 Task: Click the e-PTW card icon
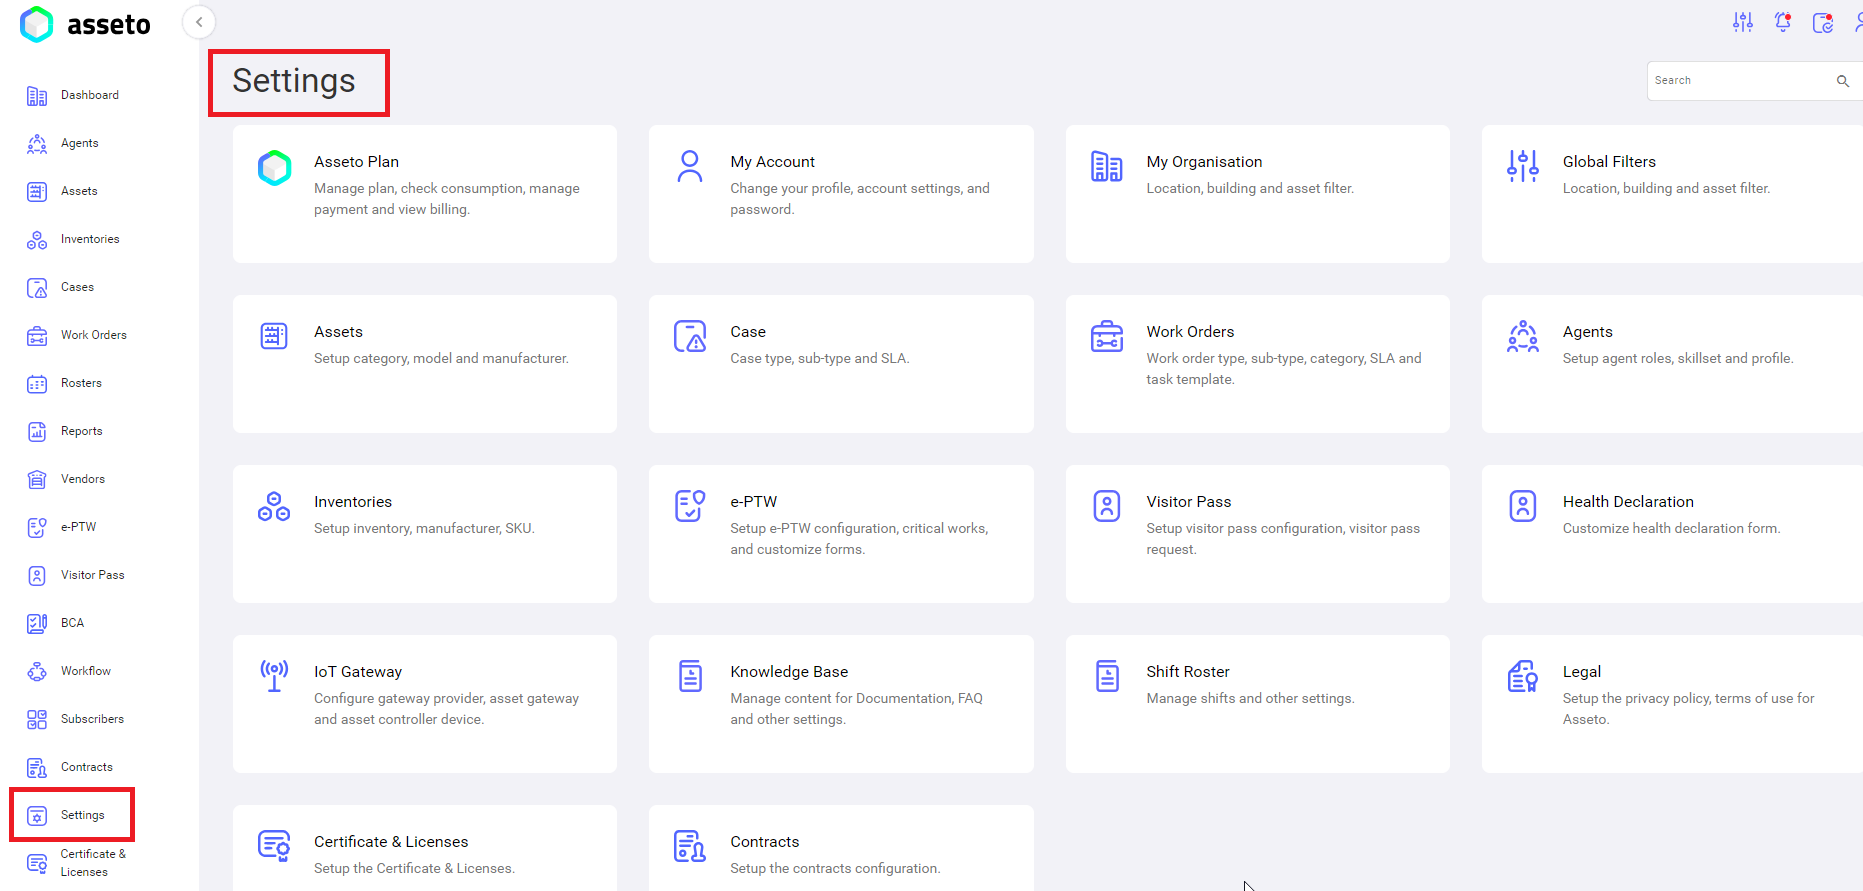click(690, 507)
